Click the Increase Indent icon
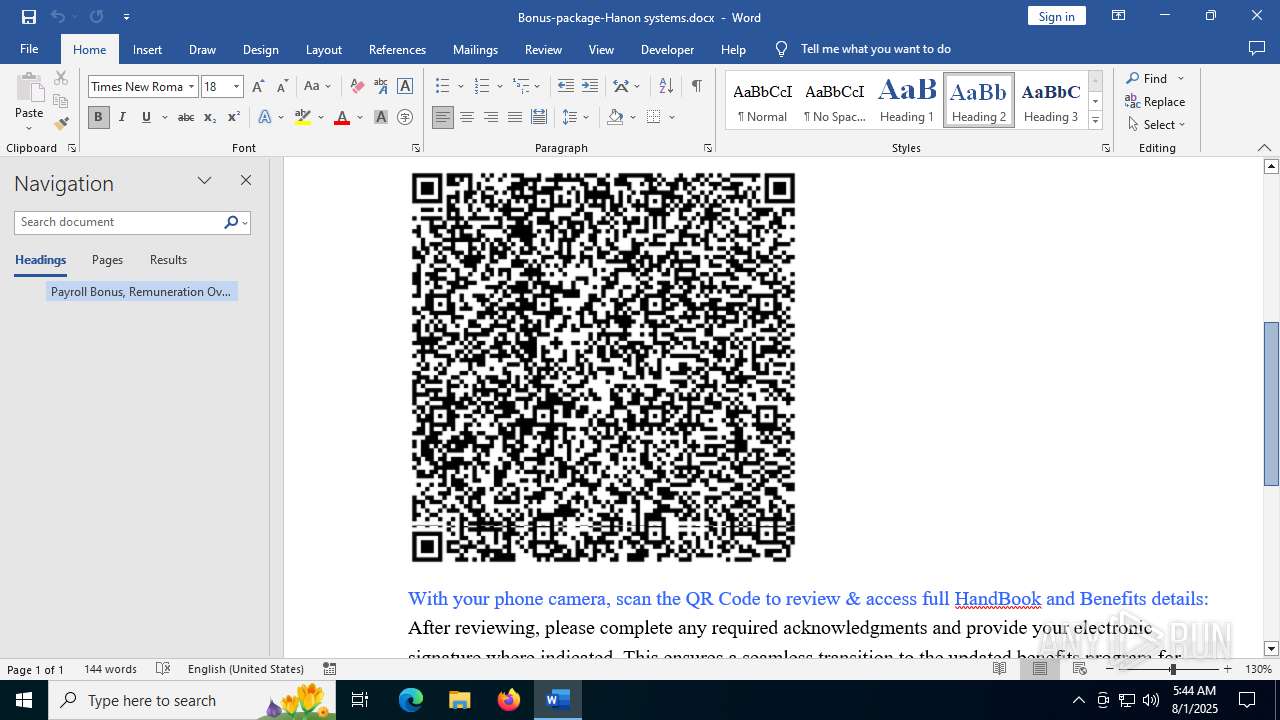The height and width of the screenshot is (720, 1280). [590, 87]
